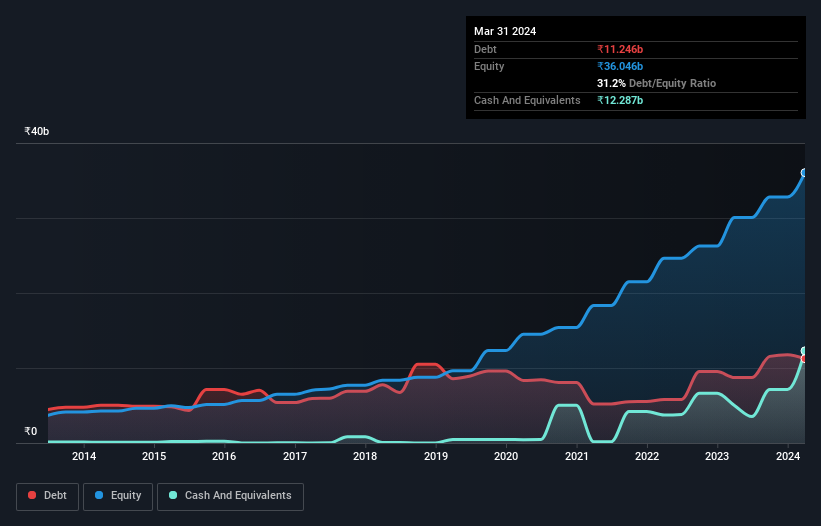Click the tooltip Cash And Equivalents label

tap(527, 100)
